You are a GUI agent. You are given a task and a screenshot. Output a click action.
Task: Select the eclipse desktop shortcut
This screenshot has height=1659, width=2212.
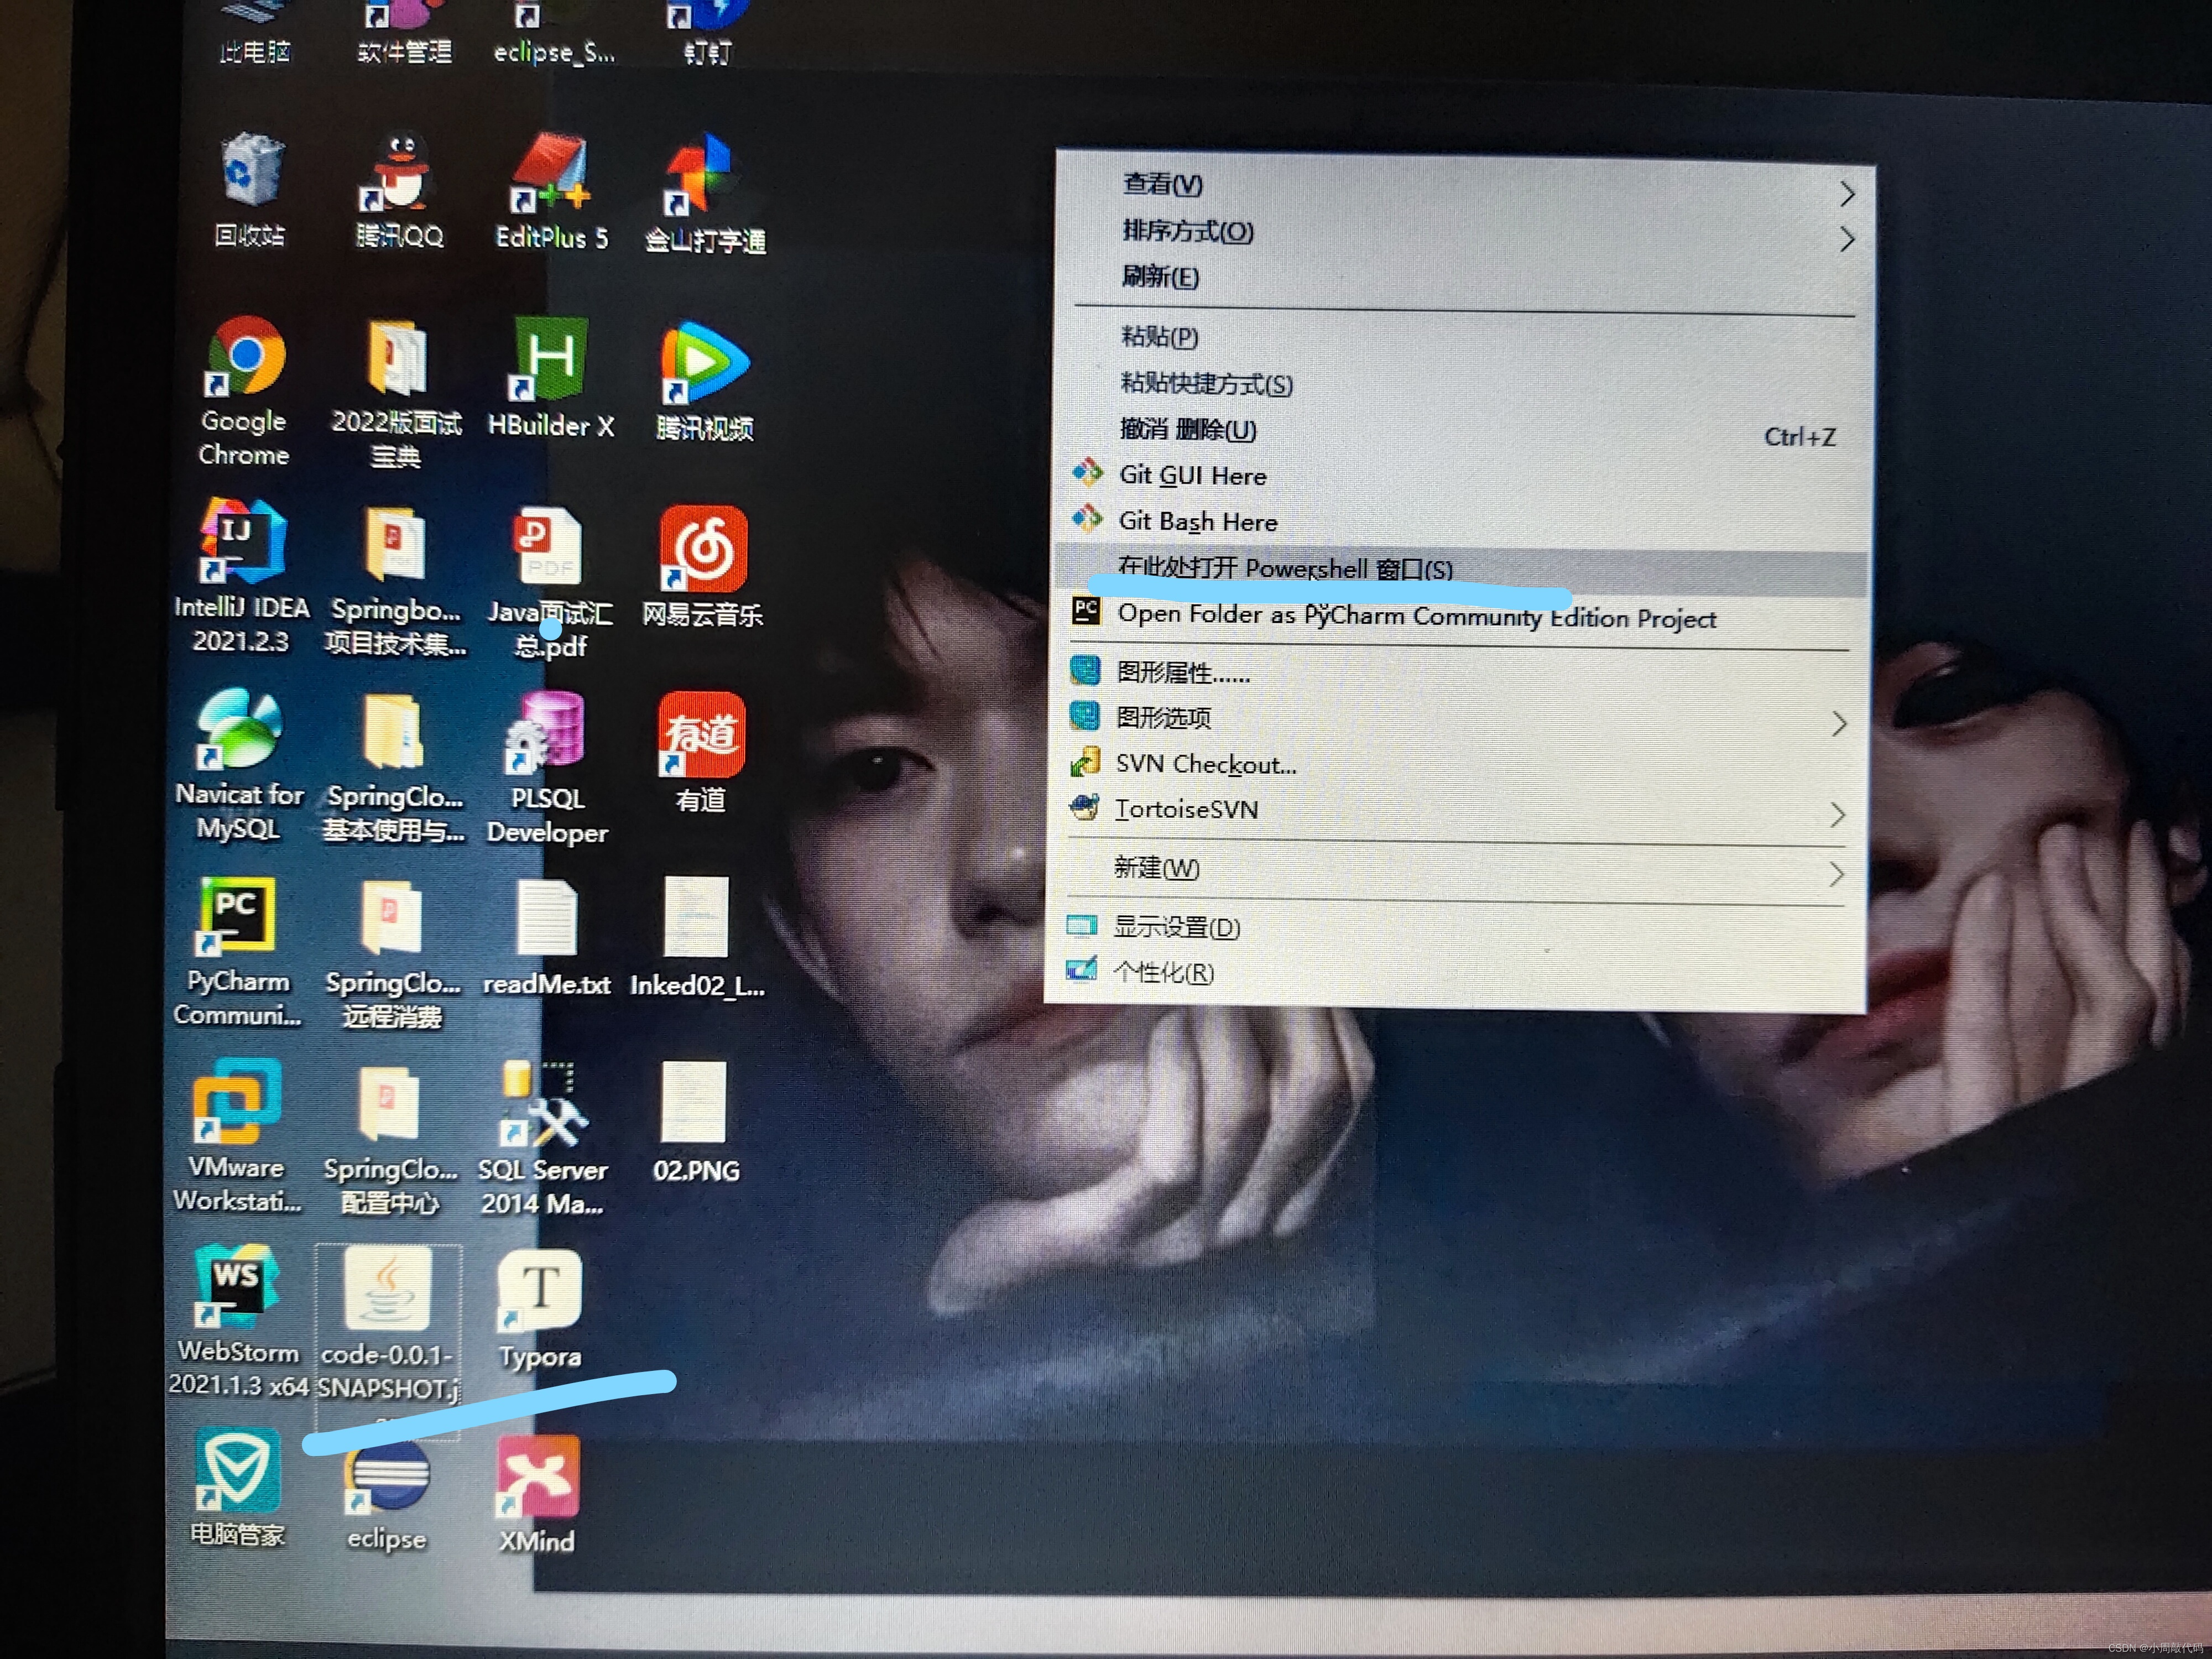coord(387,1481)
